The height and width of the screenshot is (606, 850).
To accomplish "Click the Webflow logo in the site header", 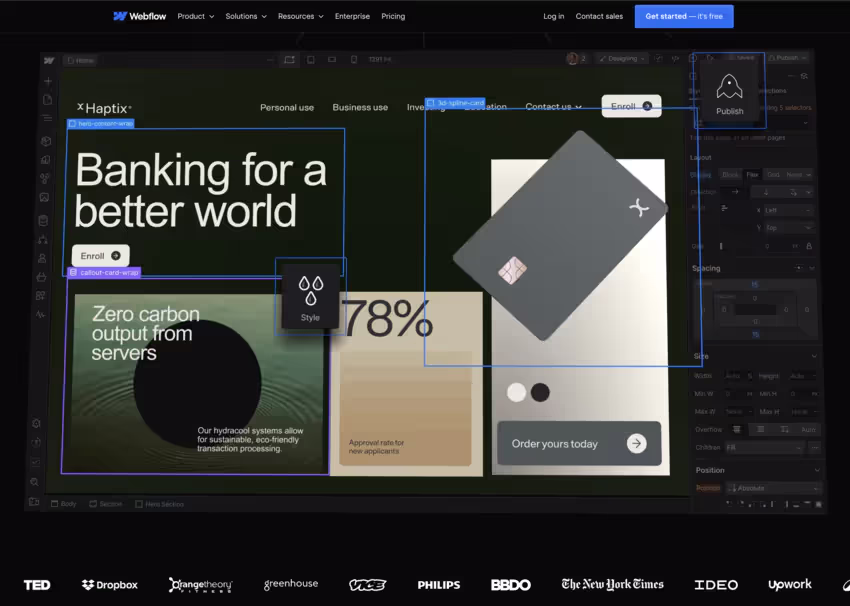I will pyautogui.click(x=139, y=16).
